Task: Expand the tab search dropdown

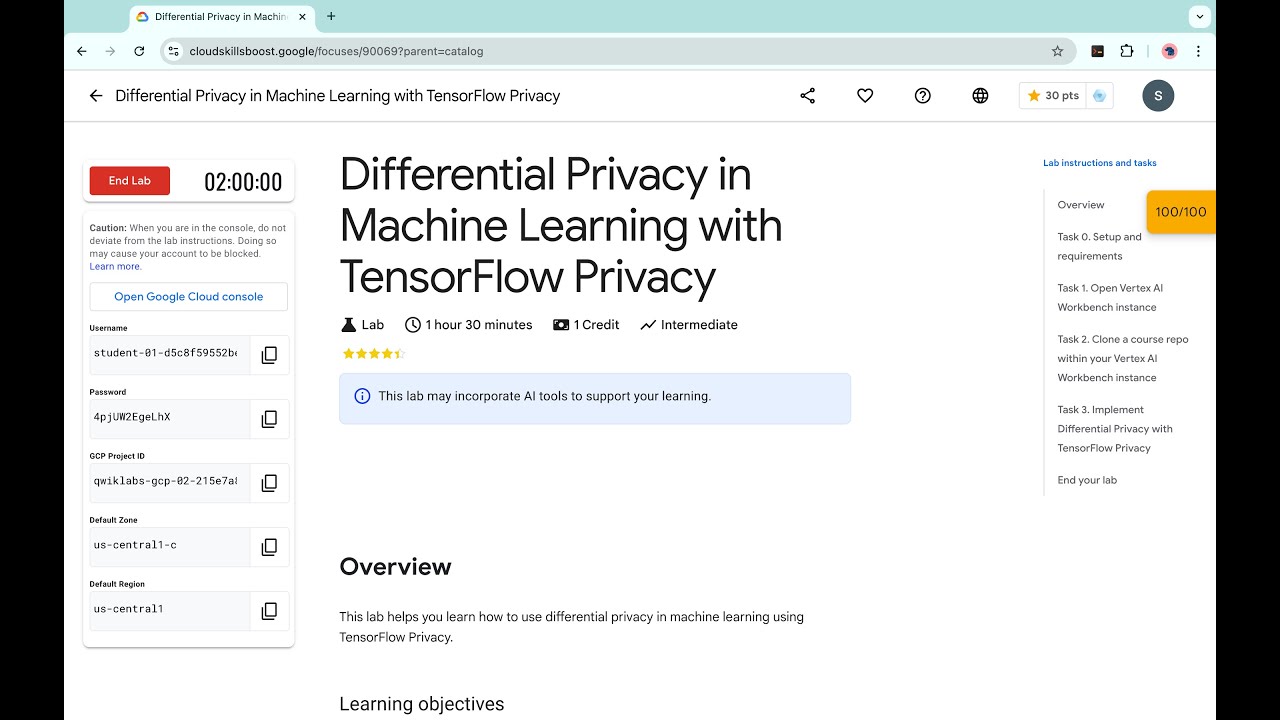Action: [1199, 16]
